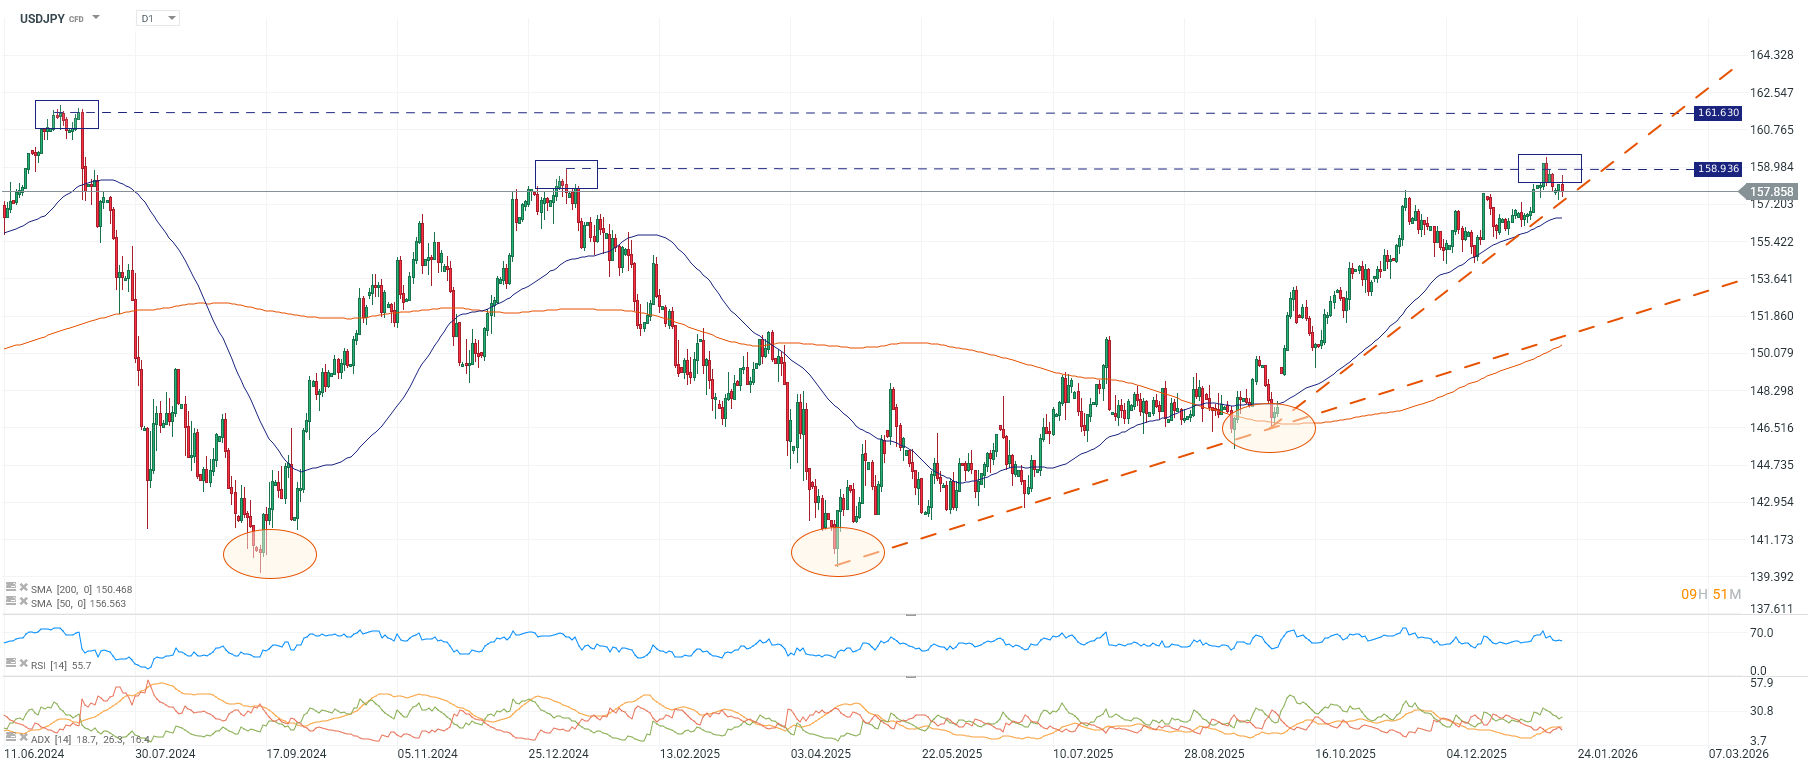
Task: Select the rectangle around the latest price peak
Action: [1550, 168]
